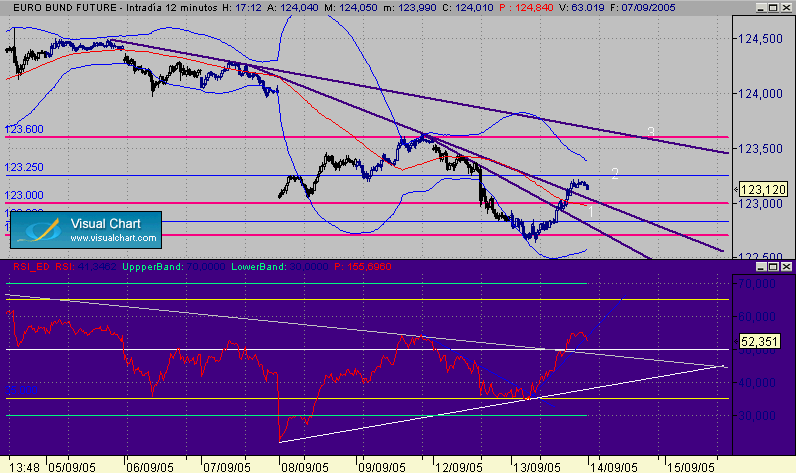Viewport: 796px width, 473px height.
Task: Close the Euro Bund Future chart window
Action: pos(786,8)
